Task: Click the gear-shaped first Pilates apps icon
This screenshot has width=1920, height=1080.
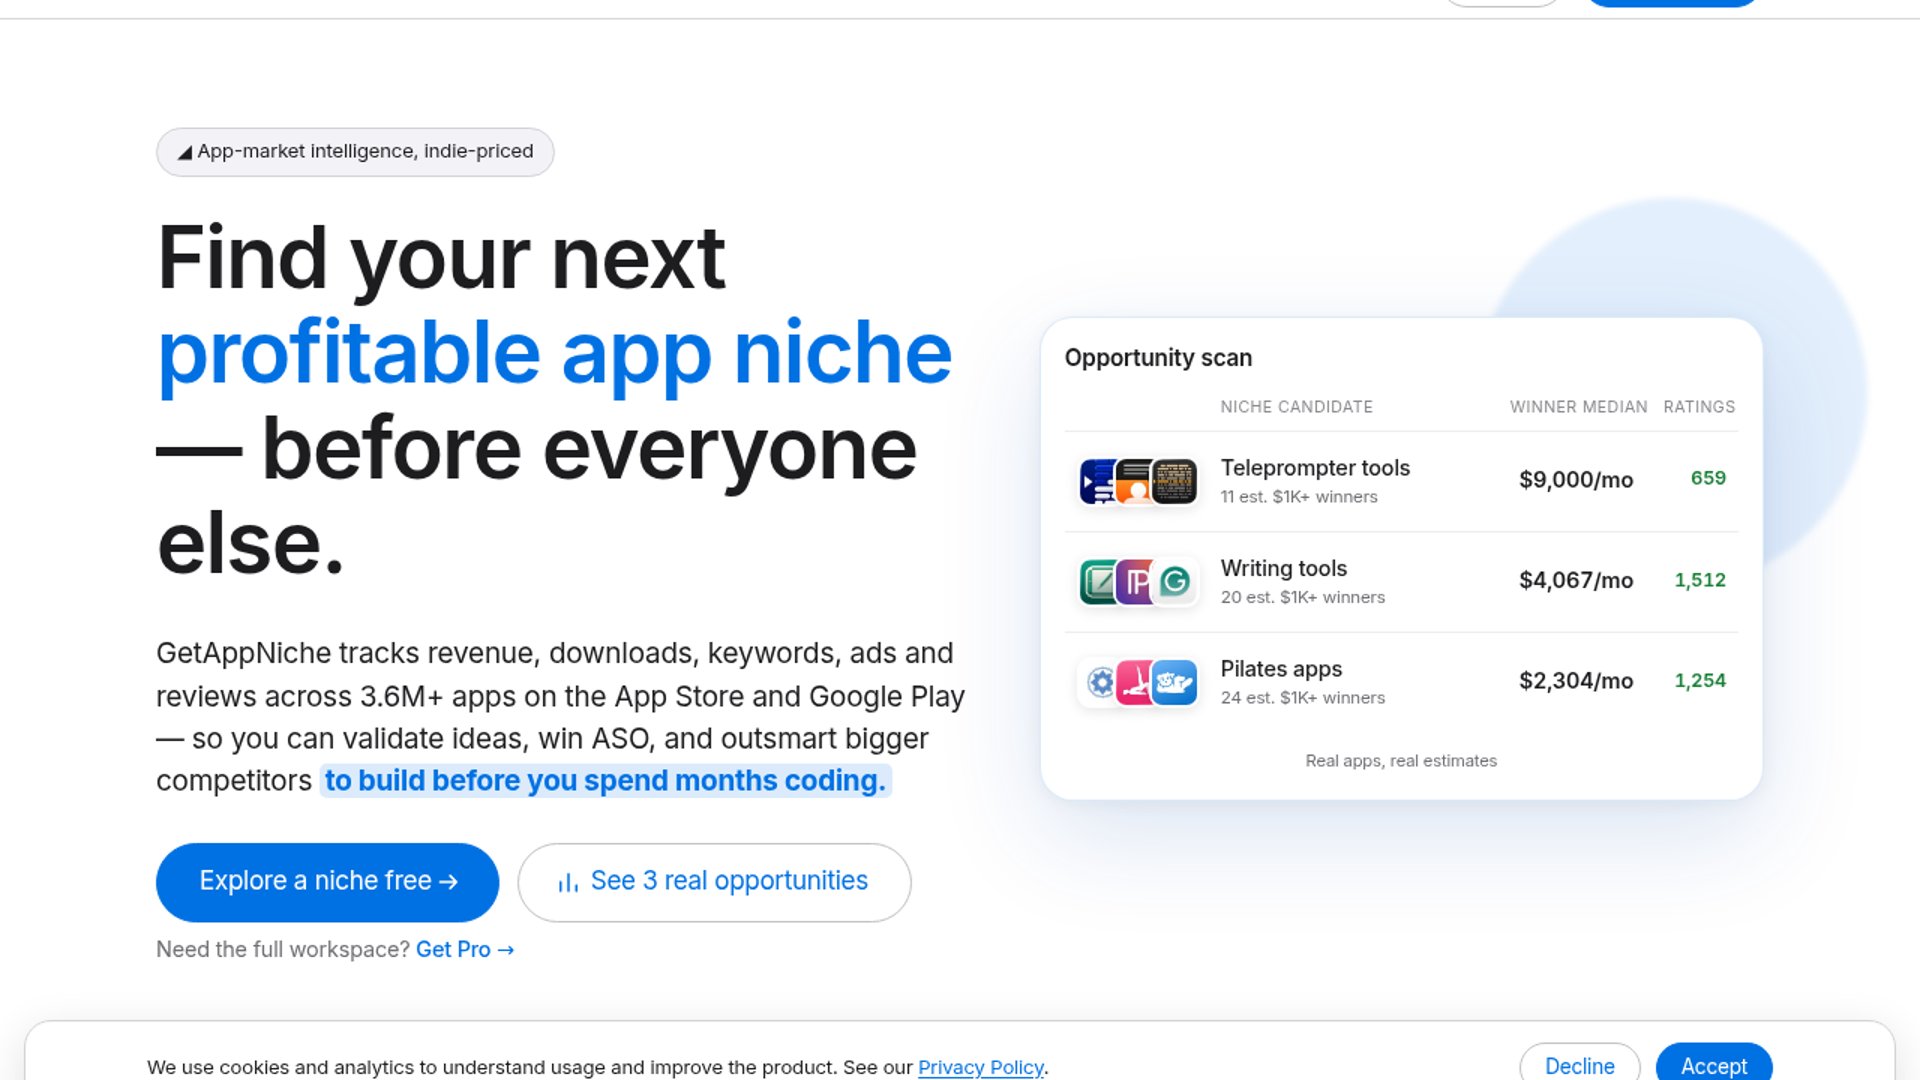Action: tap(1098, 682)
